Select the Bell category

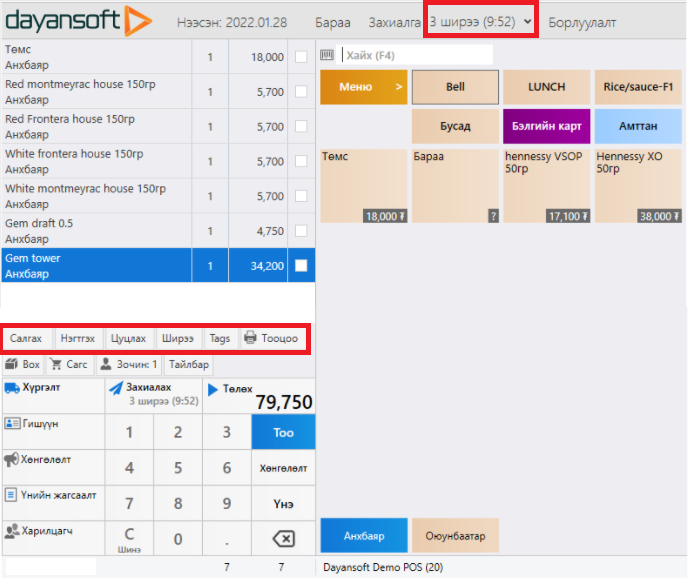455,87
